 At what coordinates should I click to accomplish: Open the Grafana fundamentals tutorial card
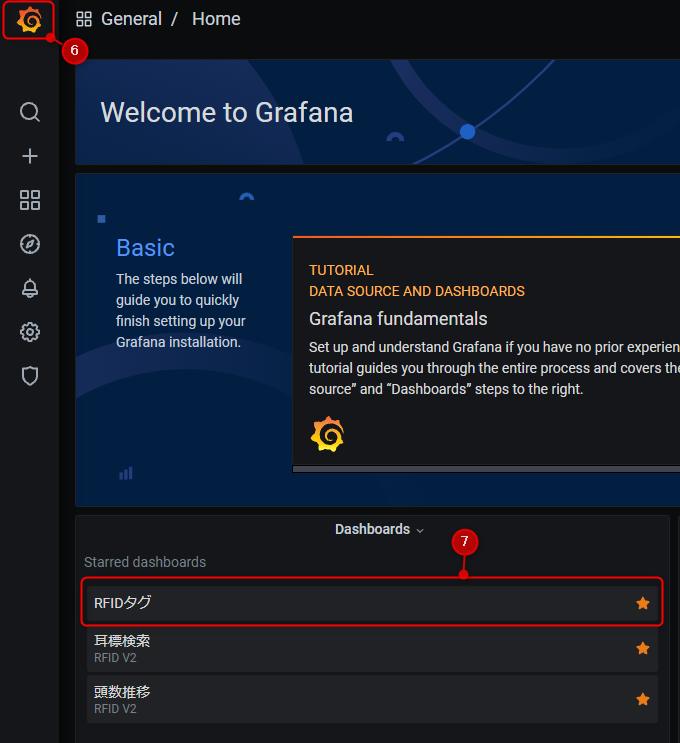tap(486, 351)
